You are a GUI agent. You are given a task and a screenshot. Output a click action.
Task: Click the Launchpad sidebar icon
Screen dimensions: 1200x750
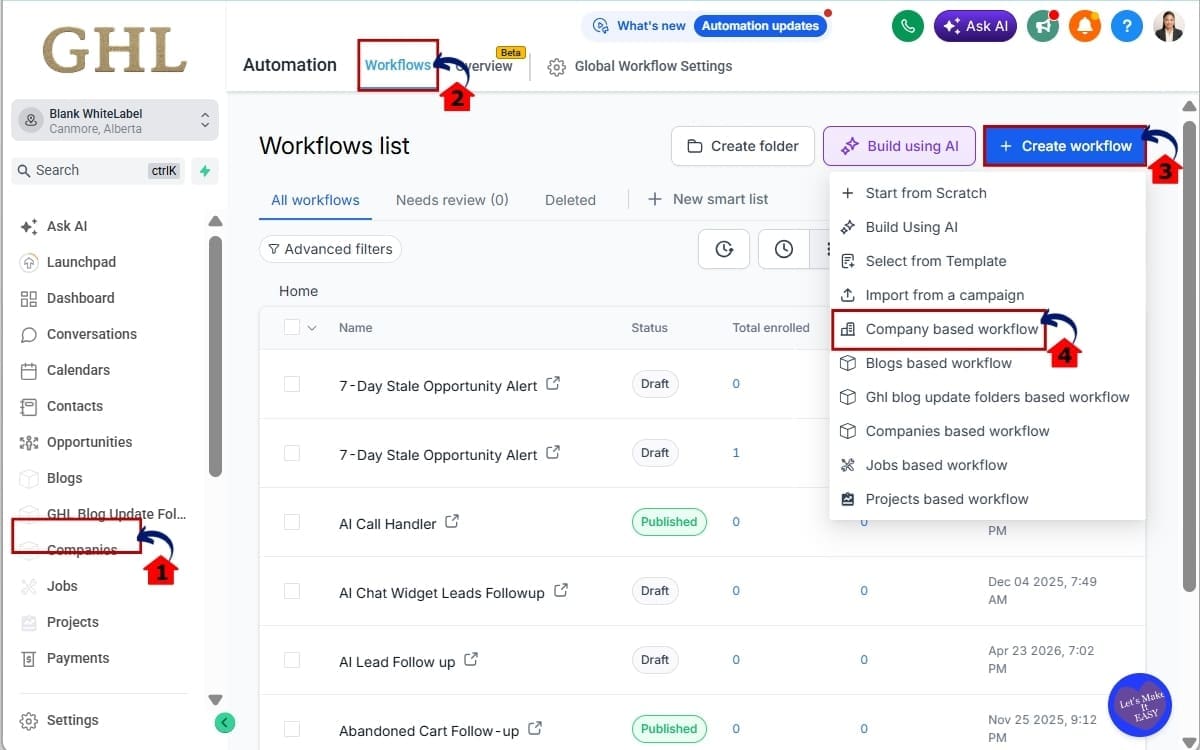tap(29, 262)
